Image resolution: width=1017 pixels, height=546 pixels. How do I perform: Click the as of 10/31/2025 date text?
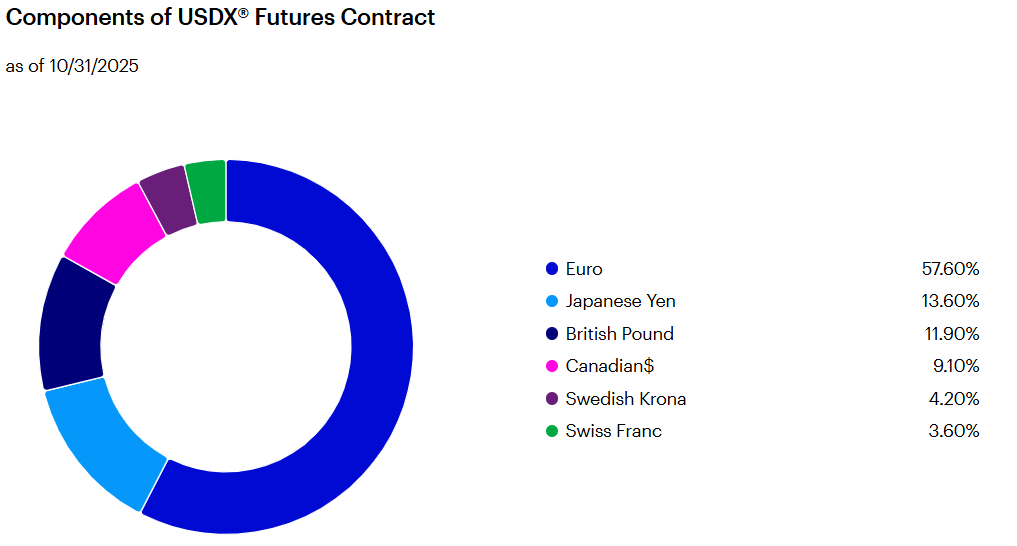tap(72, 66)
